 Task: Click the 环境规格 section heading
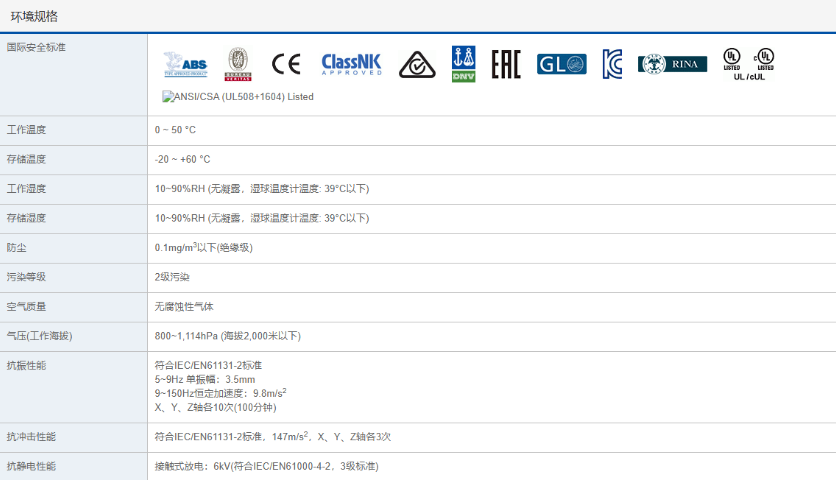click(x=34, y=17)
